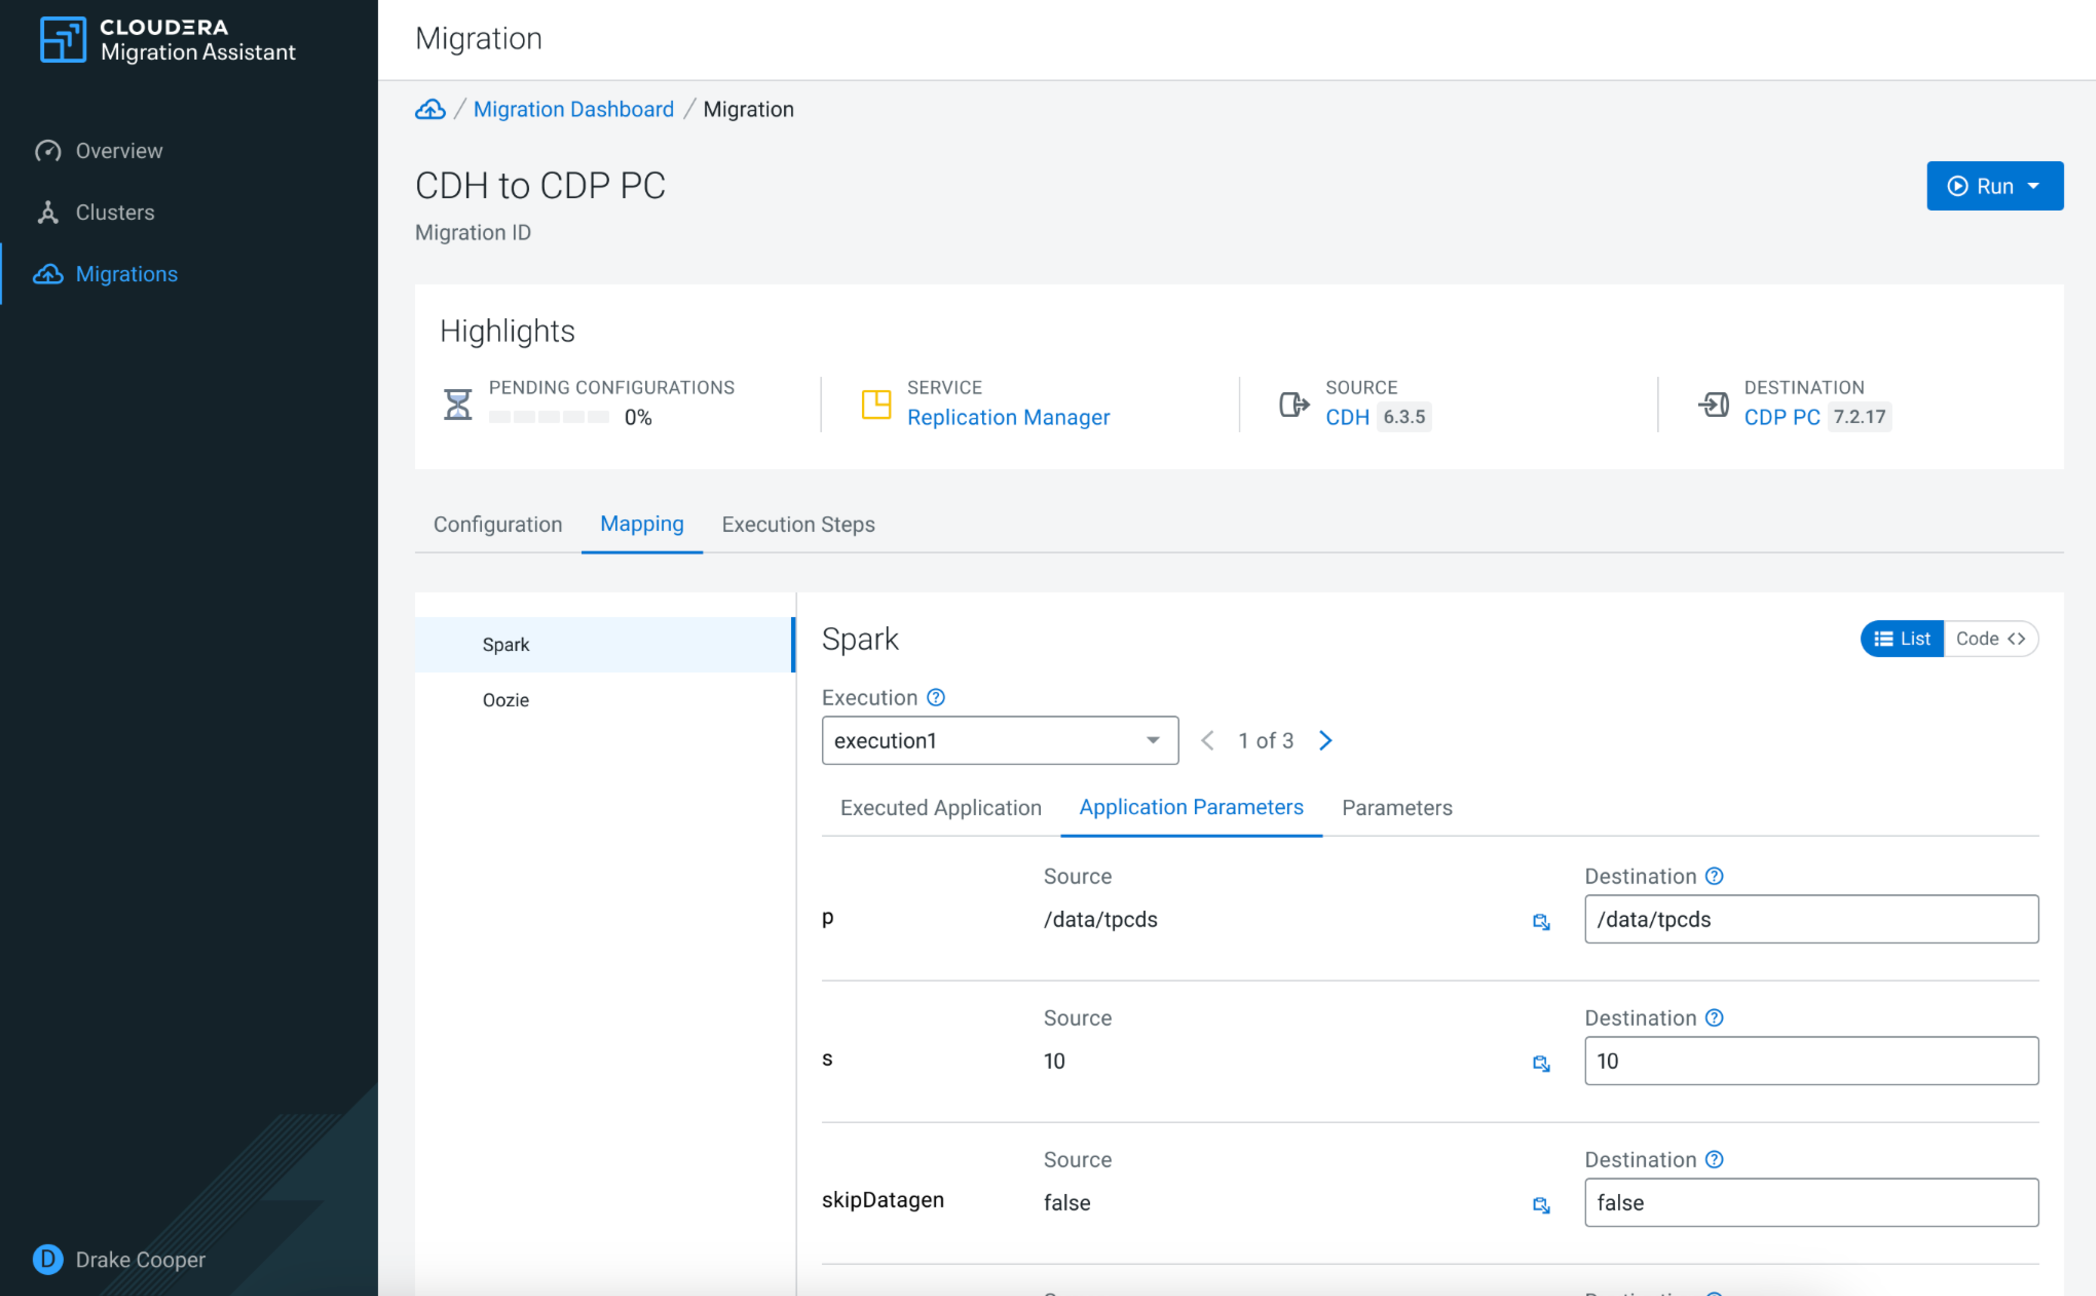
Task: Click the Service square icon
Action: coord(876,404)
